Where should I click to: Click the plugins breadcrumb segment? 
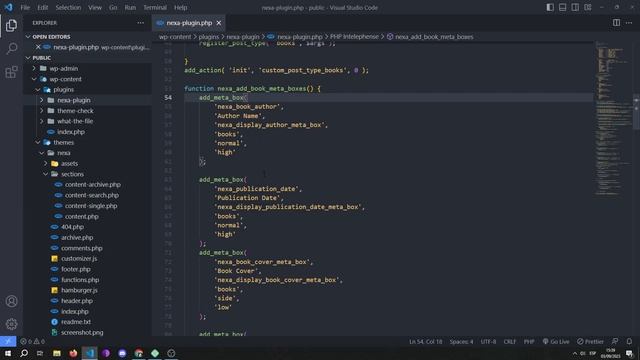[209, 37]
